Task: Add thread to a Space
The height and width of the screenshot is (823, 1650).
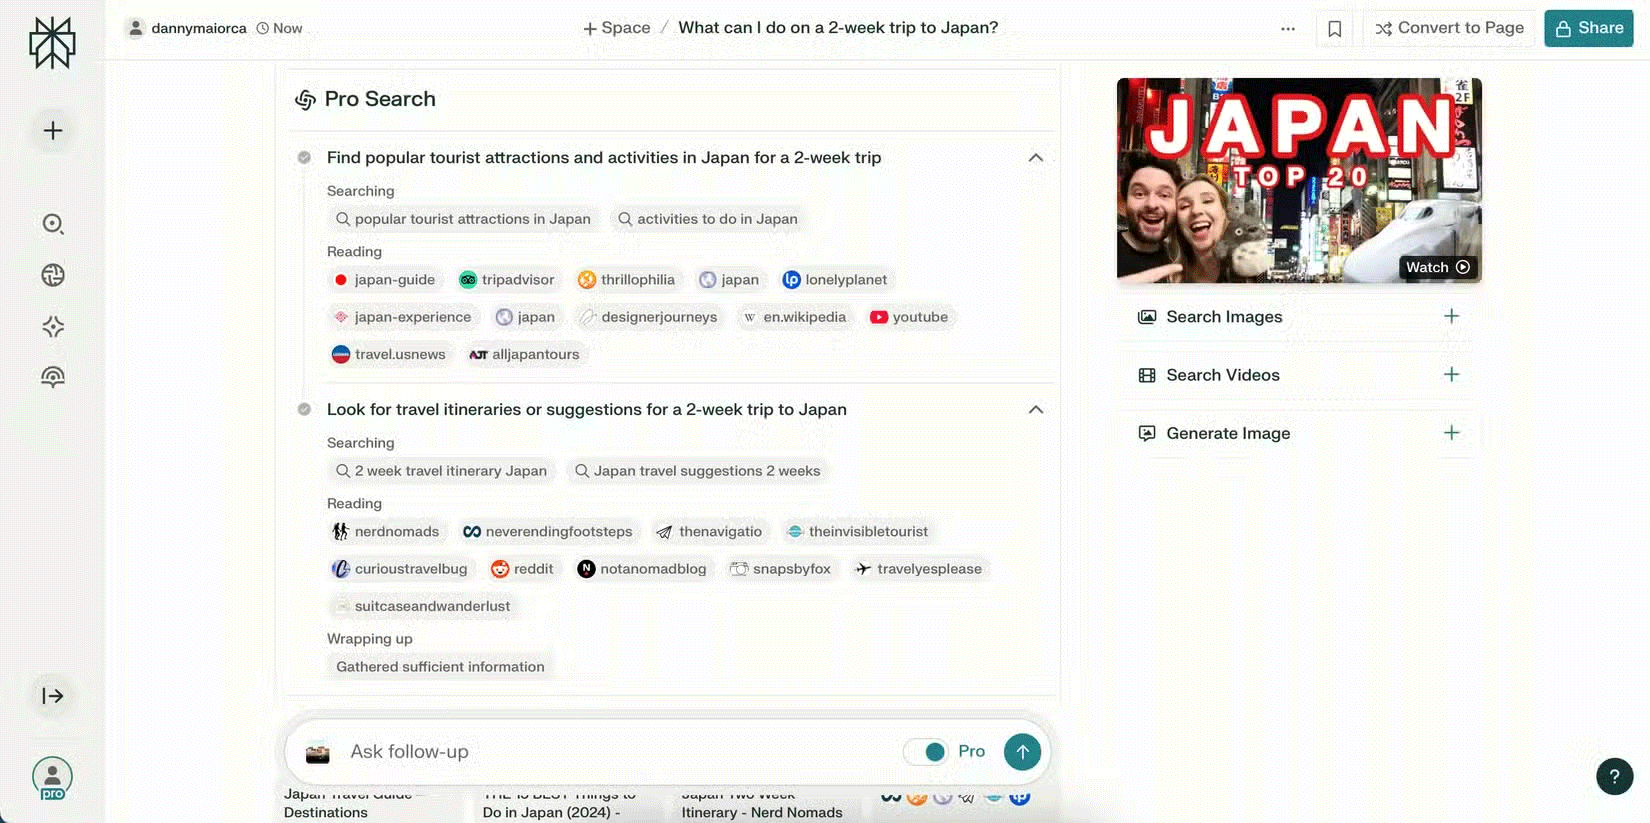Action: 617,28
